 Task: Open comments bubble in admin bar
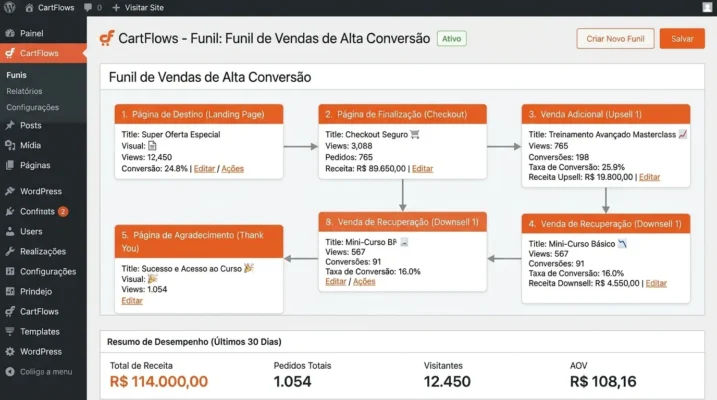[88, 8]
